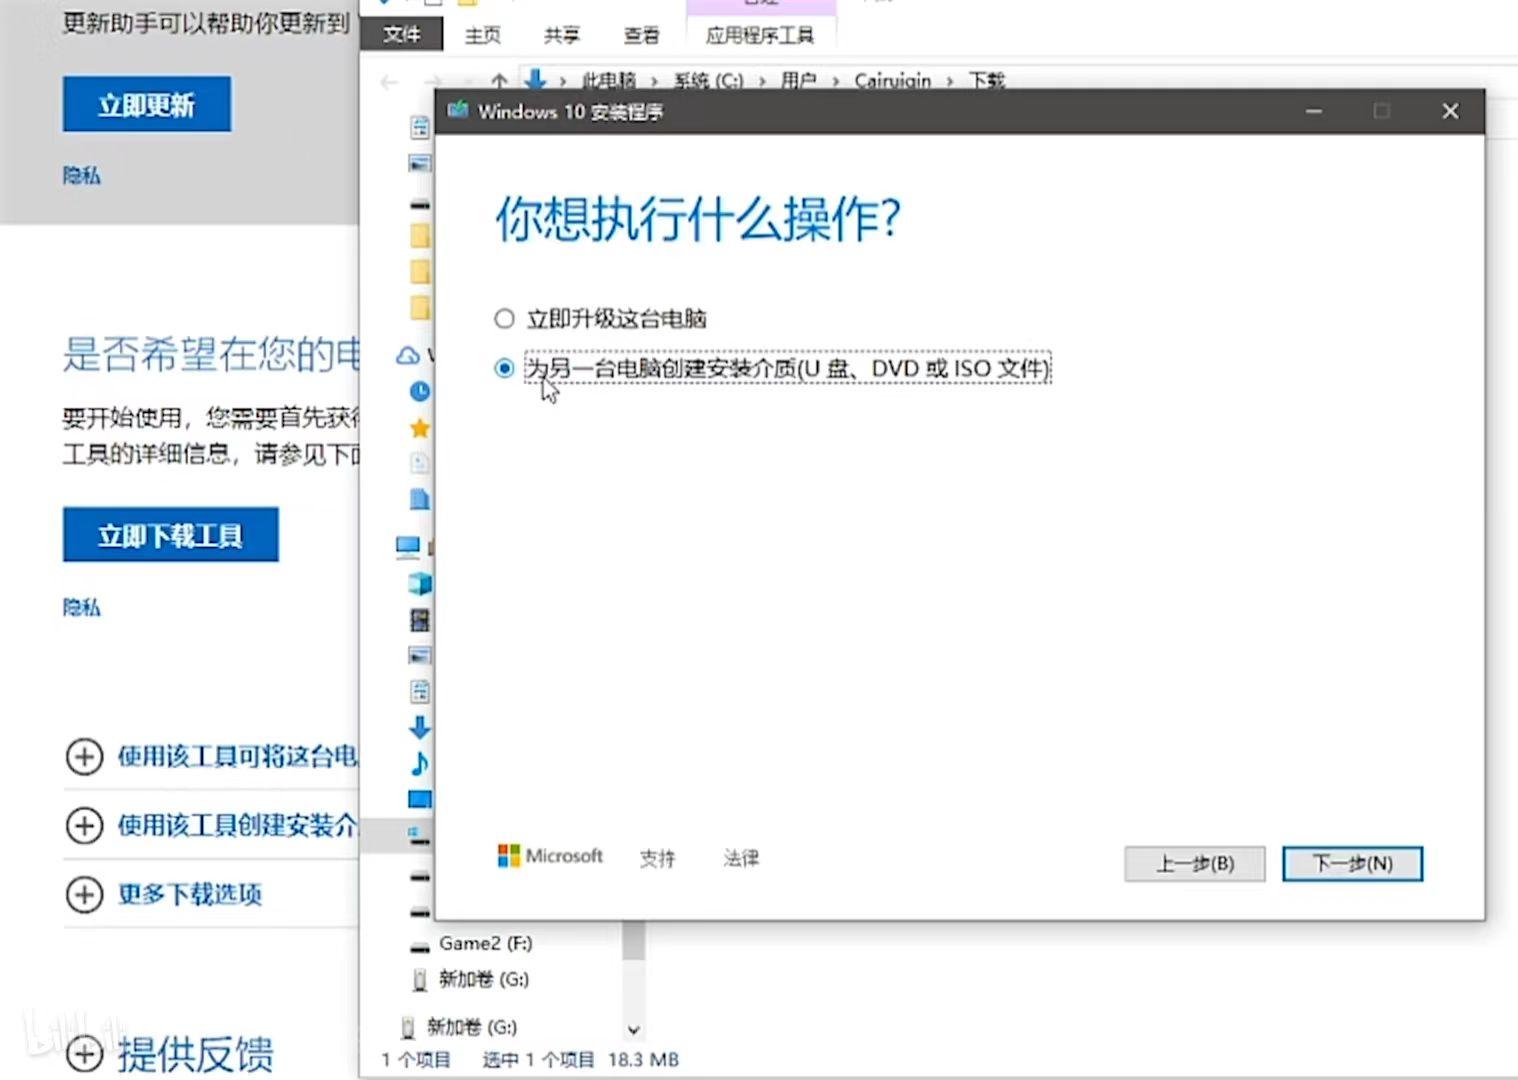
Task: Click the navigation pane scrollbar thumb
Action: point(633,940)
